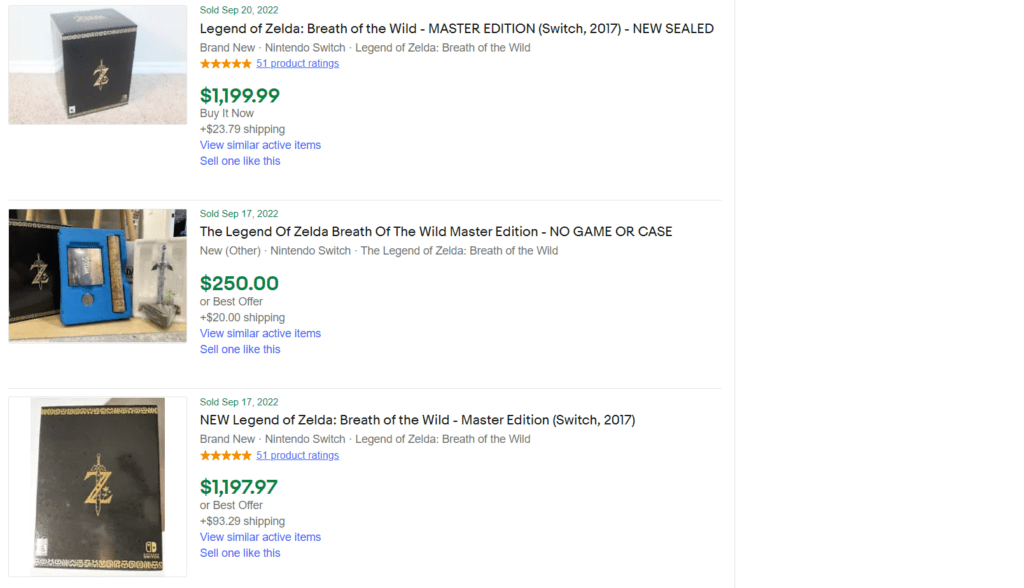Click View similar active items under the $1,199.99 listing
The height and width of the screenshot is (588, 1024).
coord(260,144)
